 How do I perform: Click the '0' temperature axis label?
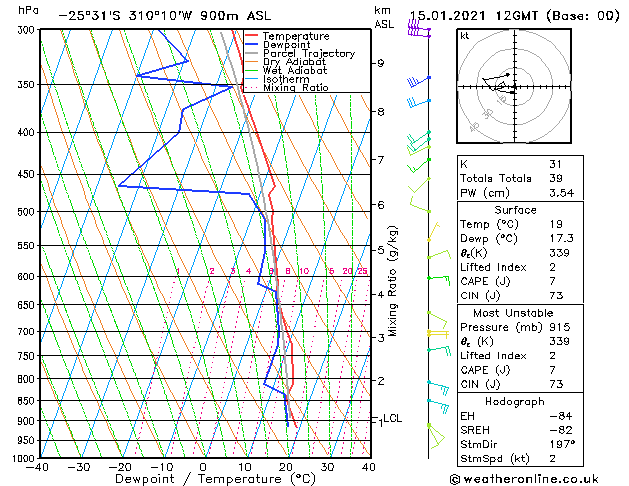click(x=203, y=467)
